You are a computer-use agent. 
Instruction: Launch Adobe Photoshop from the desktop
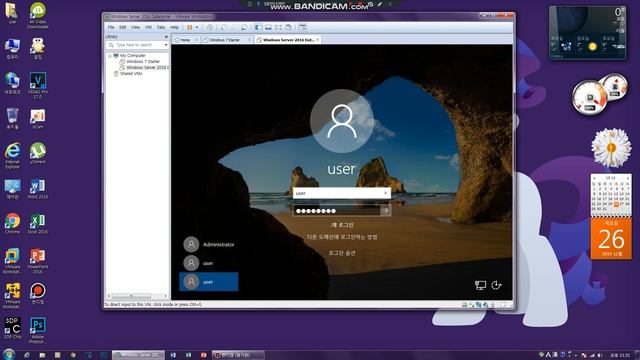38,330
